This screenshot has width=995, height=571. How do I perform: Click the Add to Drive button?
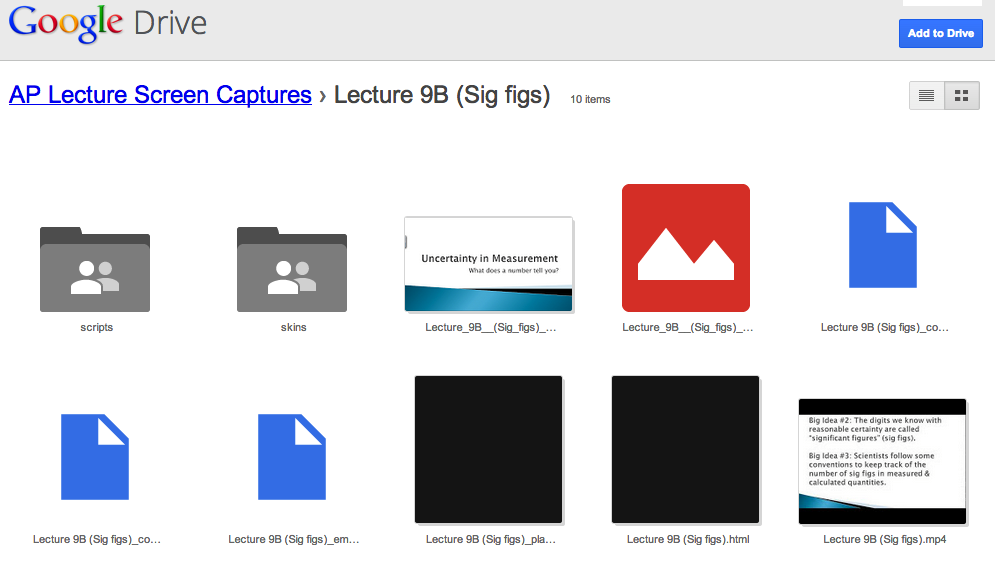coord(940,34)
